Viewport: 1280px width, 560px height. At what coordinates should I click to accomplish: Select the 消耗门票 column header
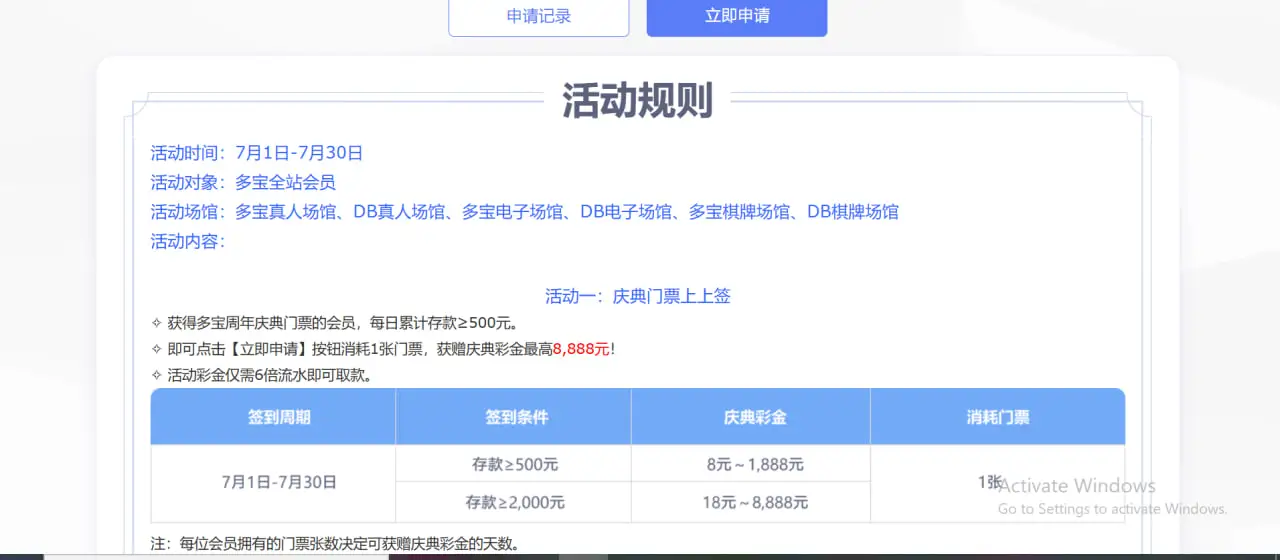click(997, 417)
